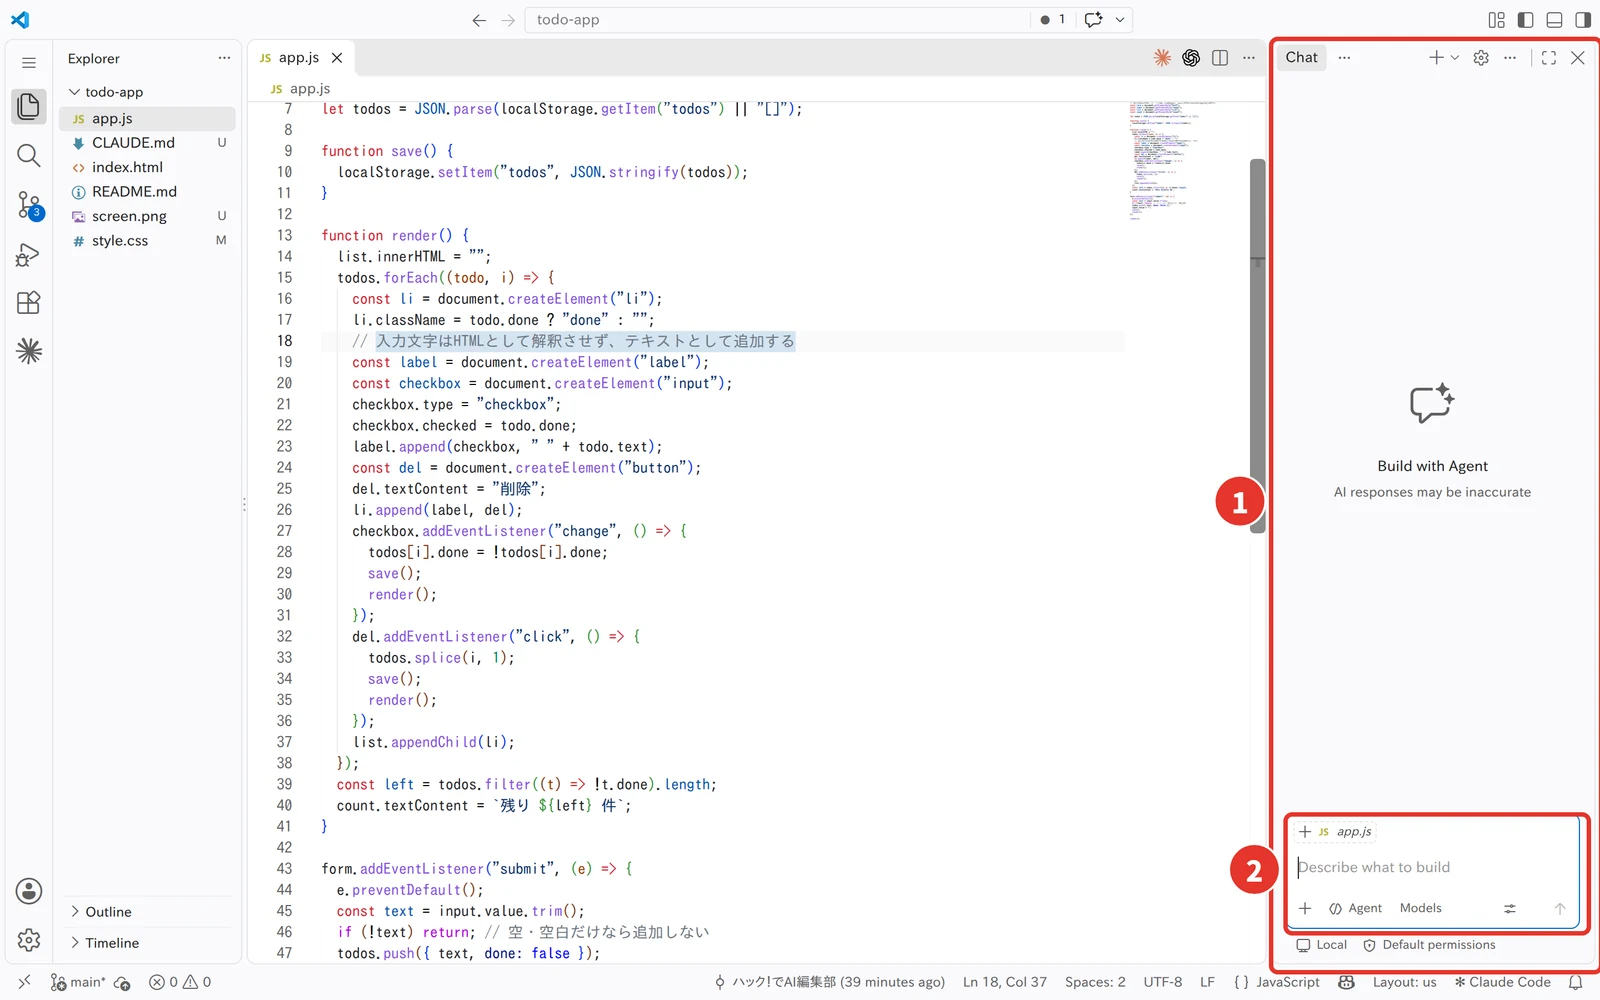This screenshot has width=1600, height=1000.
Task: Open the Copilot chat dropdown in title bar
Action: (x=1120, y=20)
